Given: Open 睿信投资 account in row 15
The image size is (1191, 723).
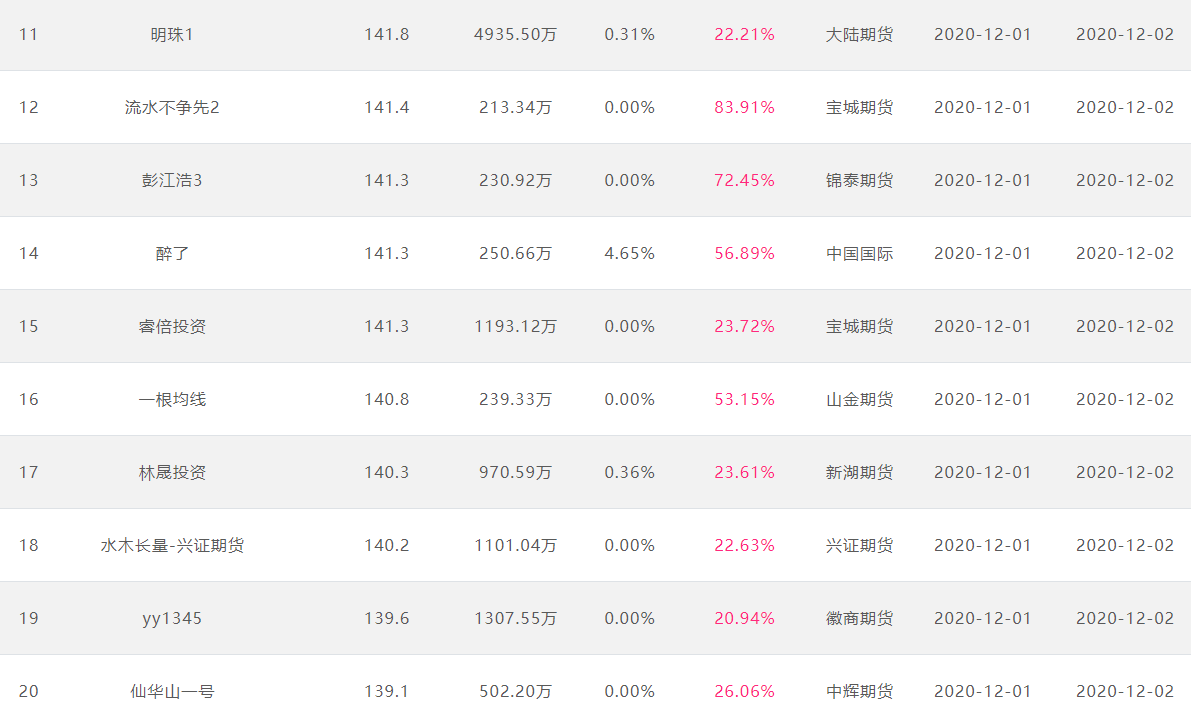Looking at the screenshot, I should coord(172,326).
